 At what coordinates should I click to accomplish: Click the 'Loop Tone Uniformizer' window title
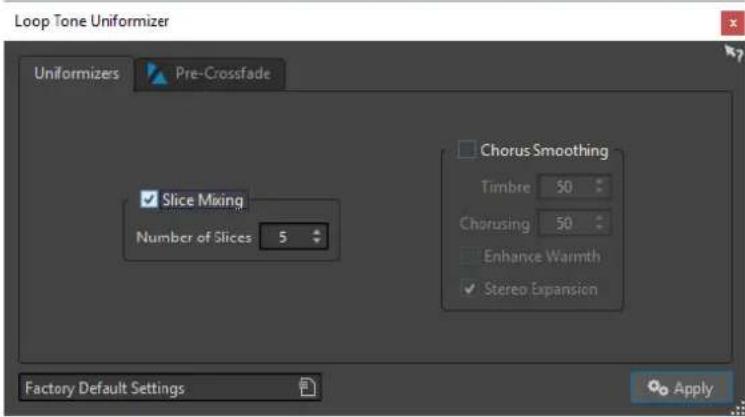[x=92, y=21]
